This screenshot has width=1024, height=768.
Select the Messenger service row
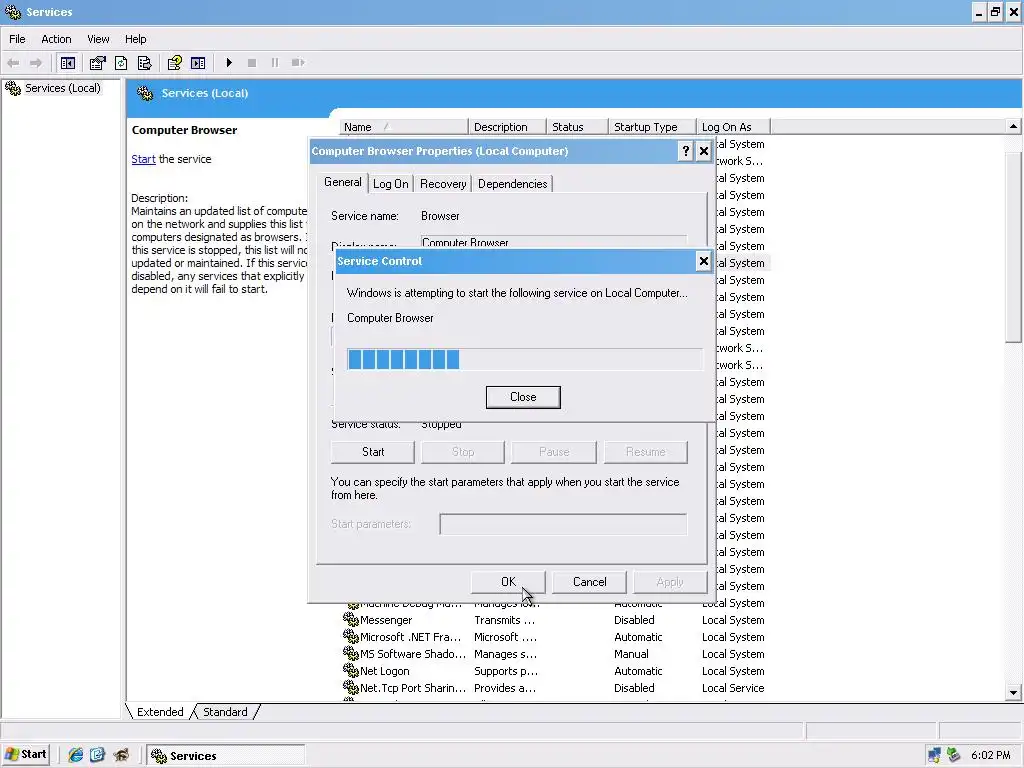[555, 620]
